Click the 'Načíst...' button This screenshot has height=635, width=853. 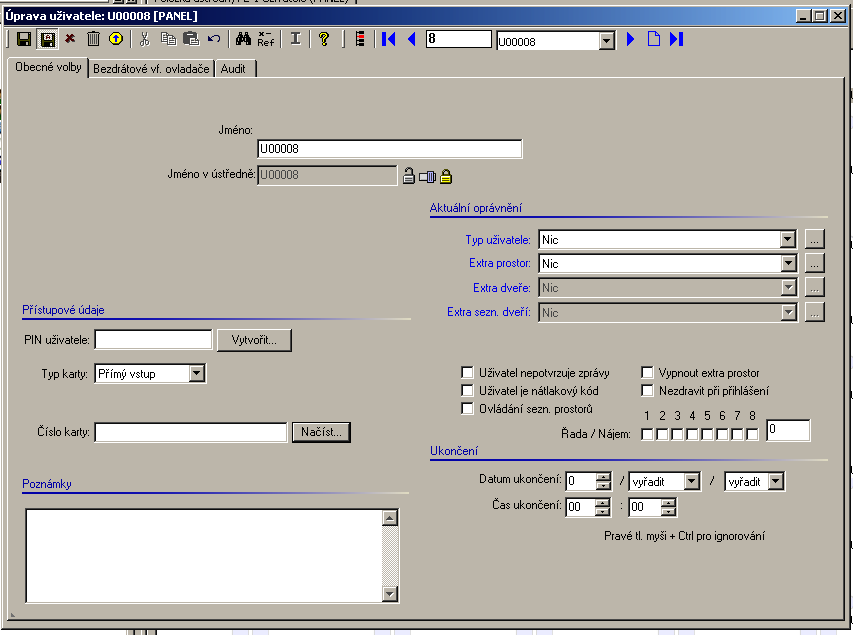click(x=321, y=432)
